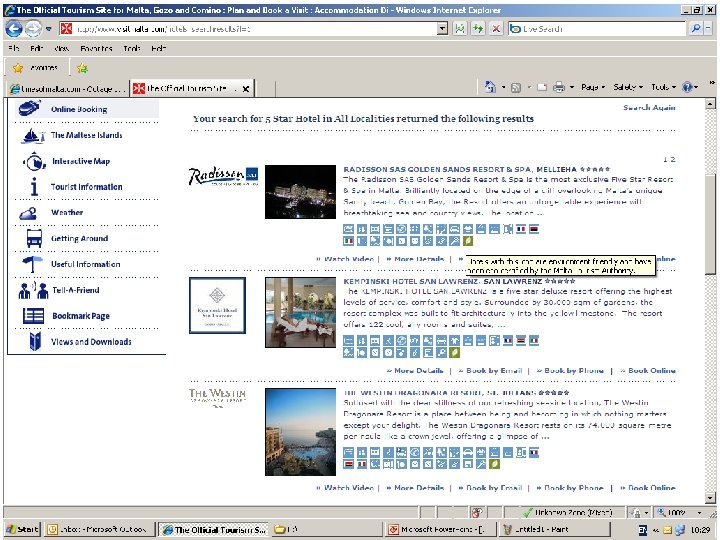Open the Interactive Map sidebar link
Screen dimensions: 720x540
[81, 161]
